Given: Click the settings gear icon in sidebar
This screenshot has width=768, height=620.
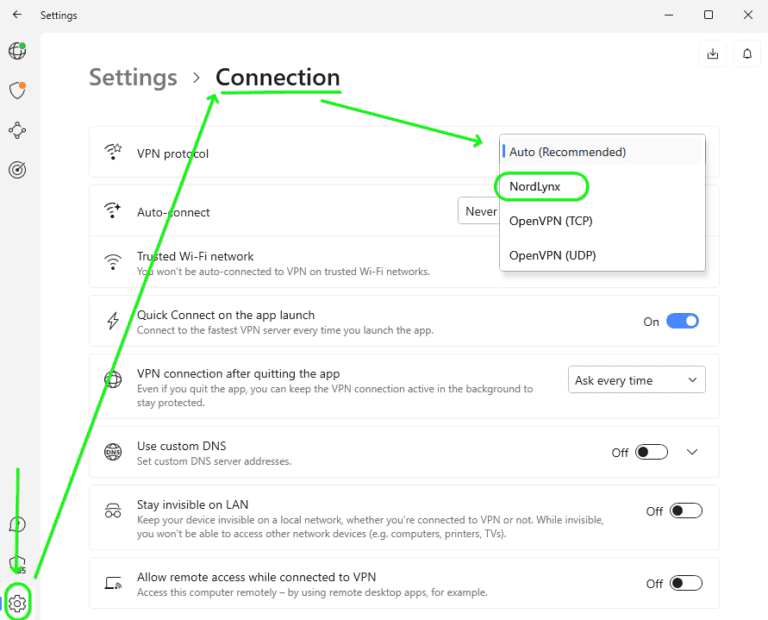Looking at the screenshot, I should [x=17, y=602].
